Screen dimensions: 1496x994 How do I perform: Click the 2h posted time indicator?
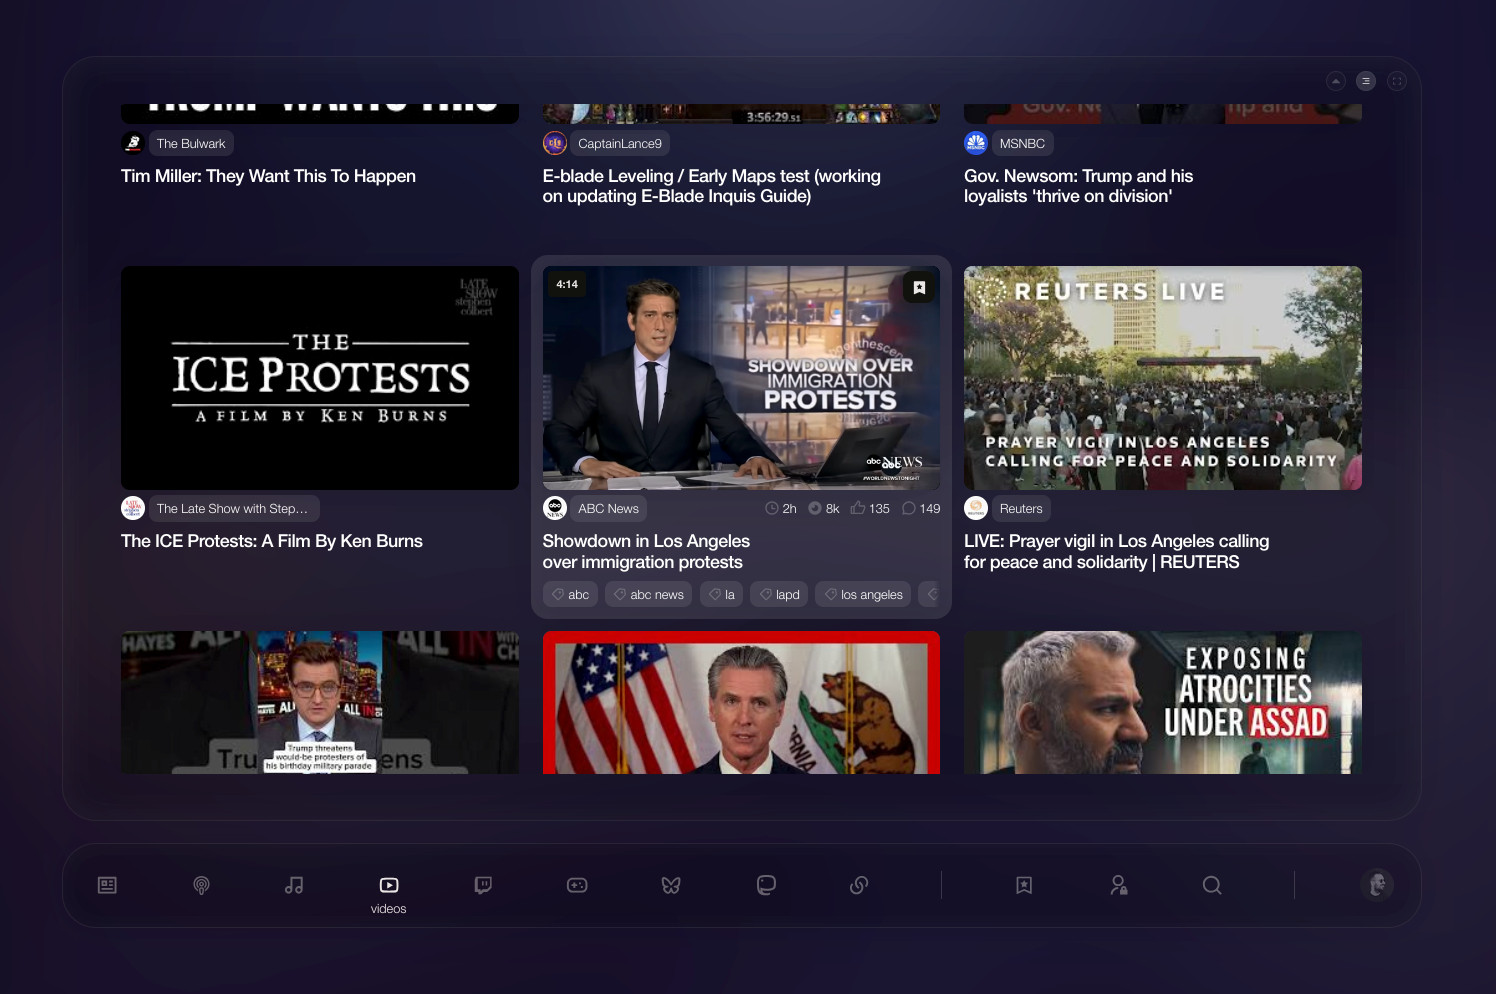781,508
